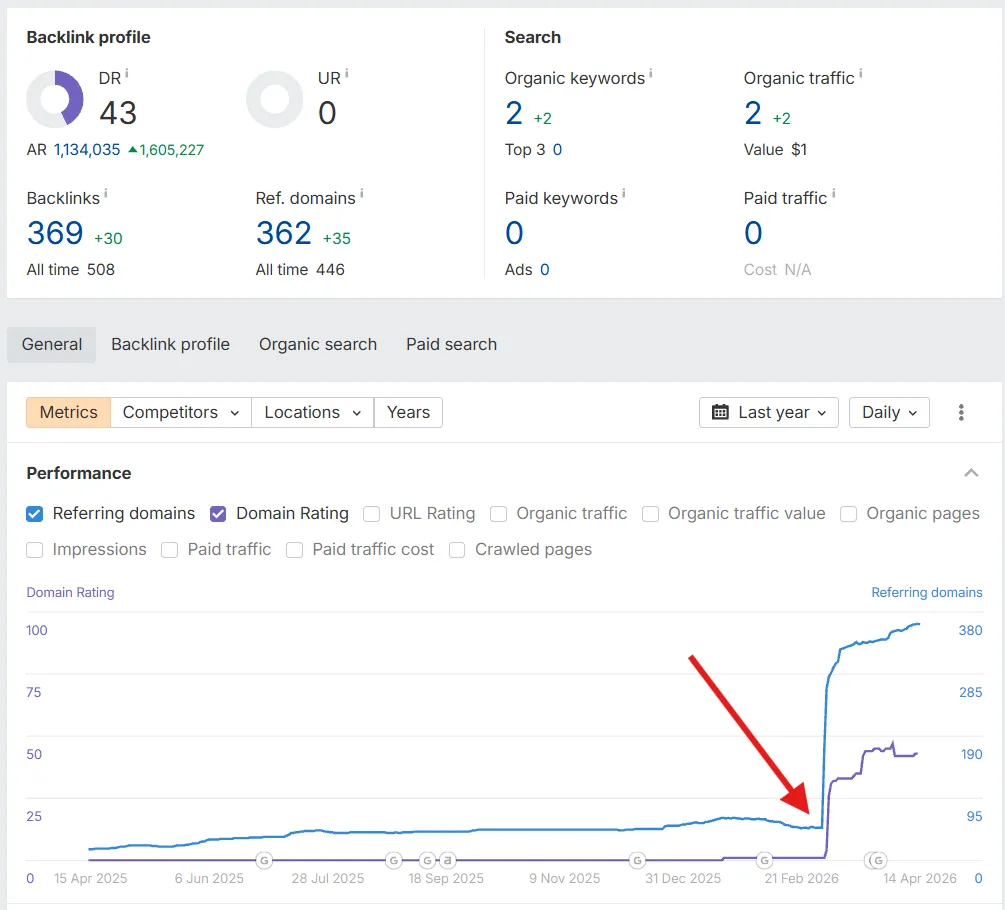
Task: Expand the Competitors dropdown
Action: coord(180,412)
